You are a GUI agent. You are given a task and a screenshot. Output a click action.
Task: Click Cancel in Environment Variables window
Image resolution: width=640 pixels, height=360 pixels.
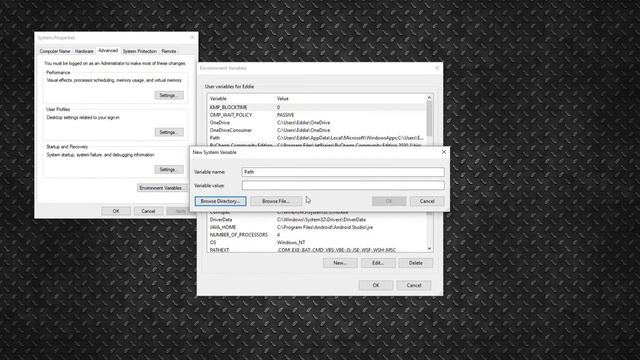tap(414, 285)
